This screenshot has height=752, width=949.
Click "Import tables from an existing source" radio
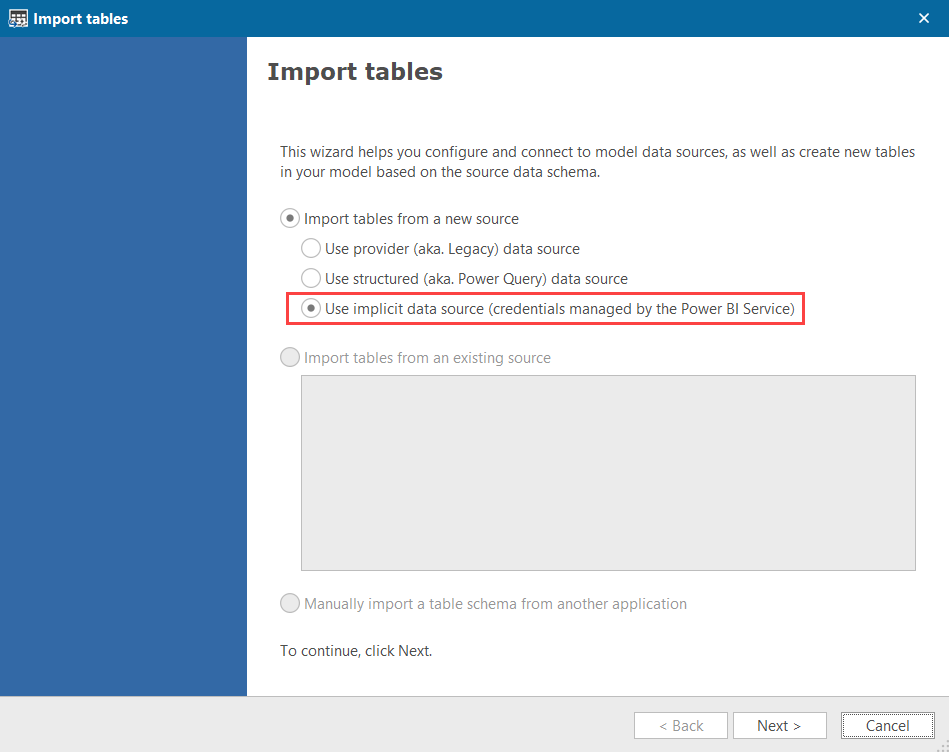click(290, 357)
